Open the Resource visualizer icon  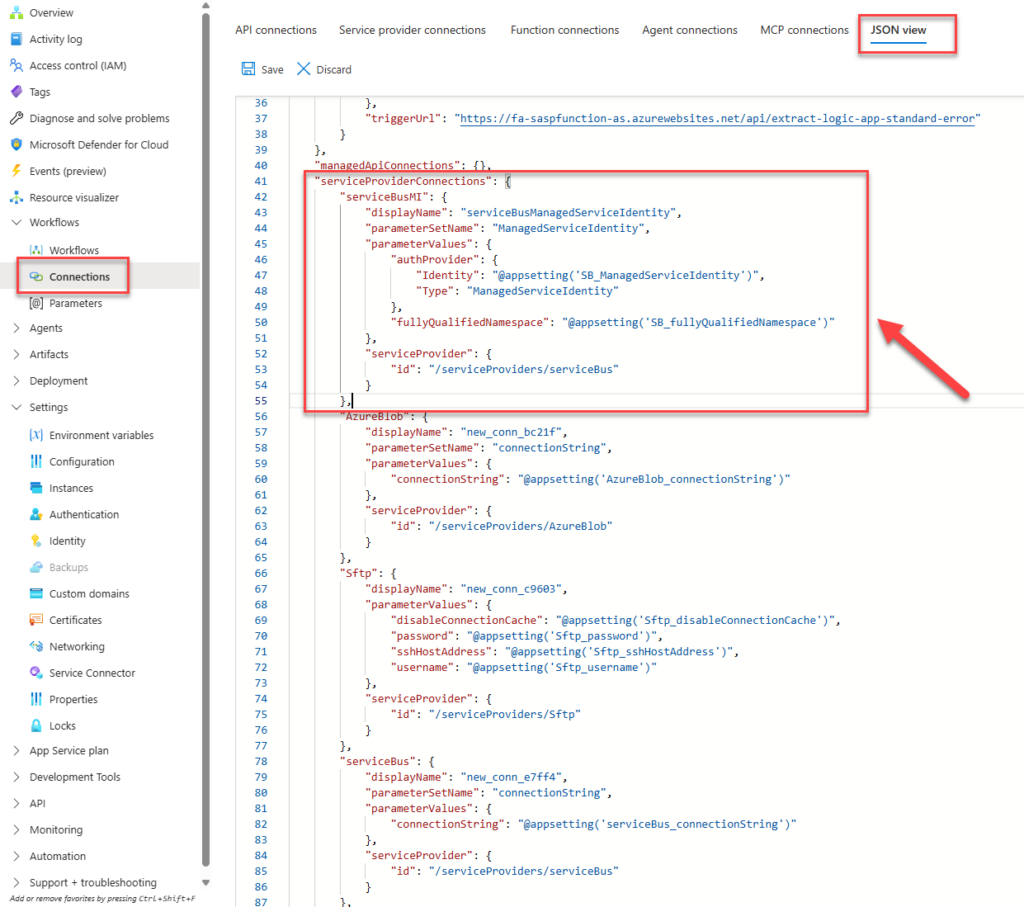pos(16,197)
